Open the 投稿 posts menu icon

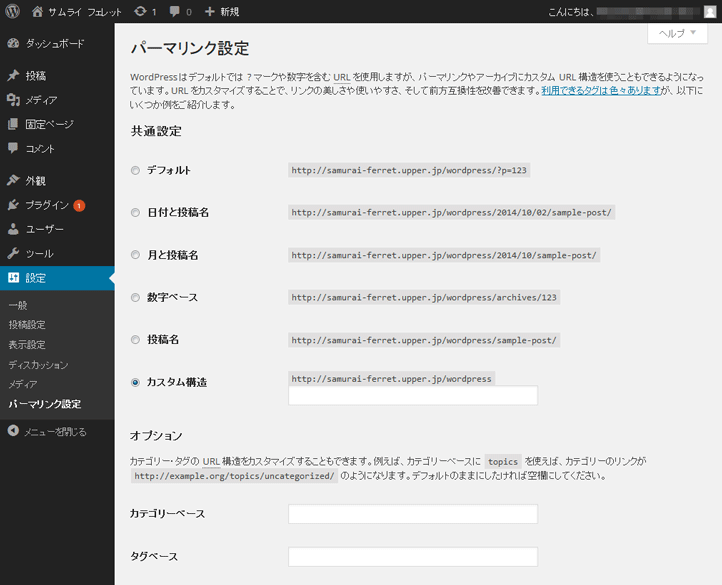[x=13, y=76]
